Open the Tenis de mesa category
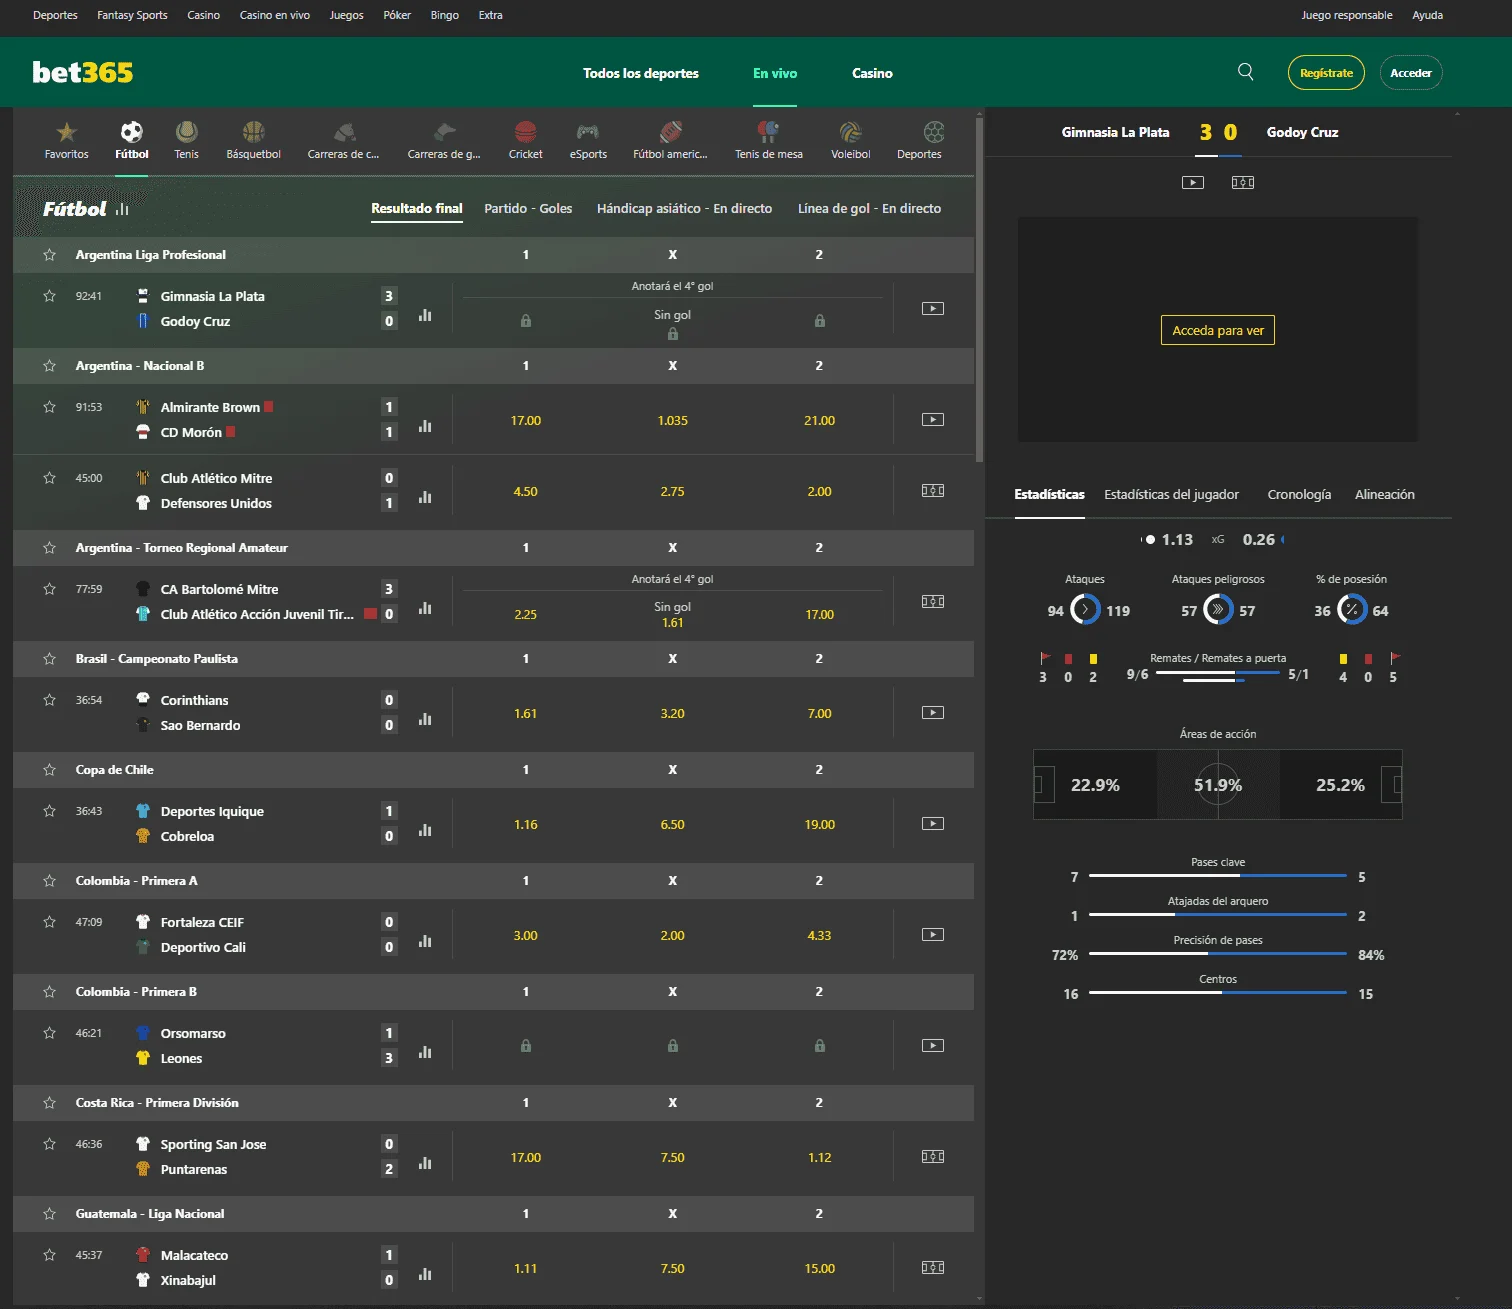Screen dimensions: 1512x1309 (768, 140)
